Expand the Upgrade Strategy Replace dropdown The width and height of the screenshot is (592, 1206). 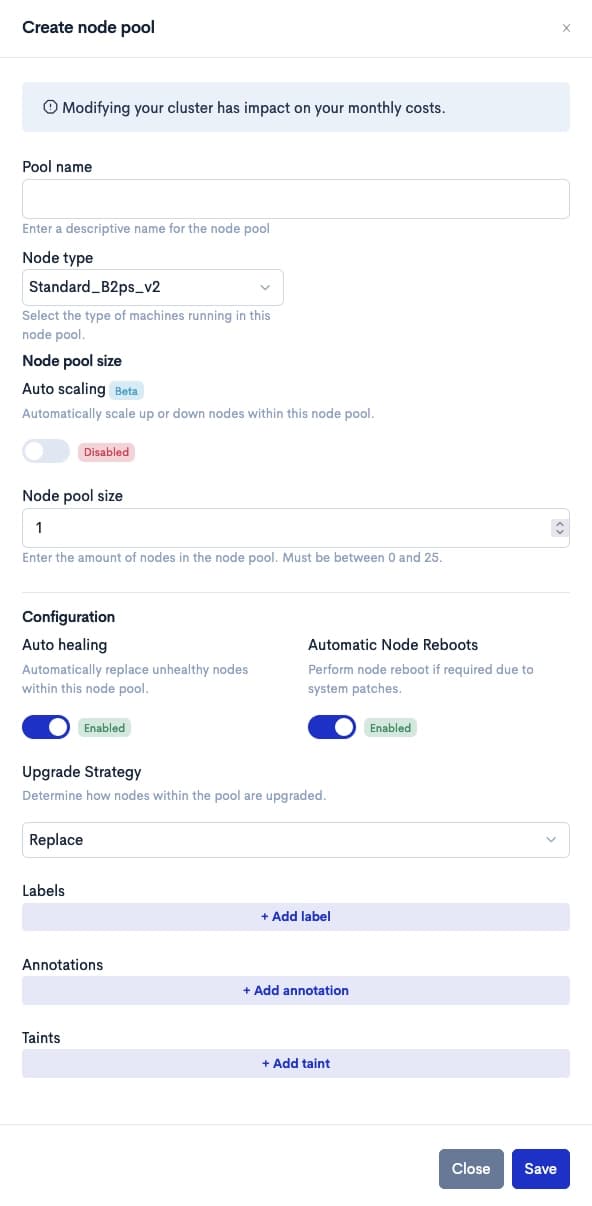click(296, 840)
